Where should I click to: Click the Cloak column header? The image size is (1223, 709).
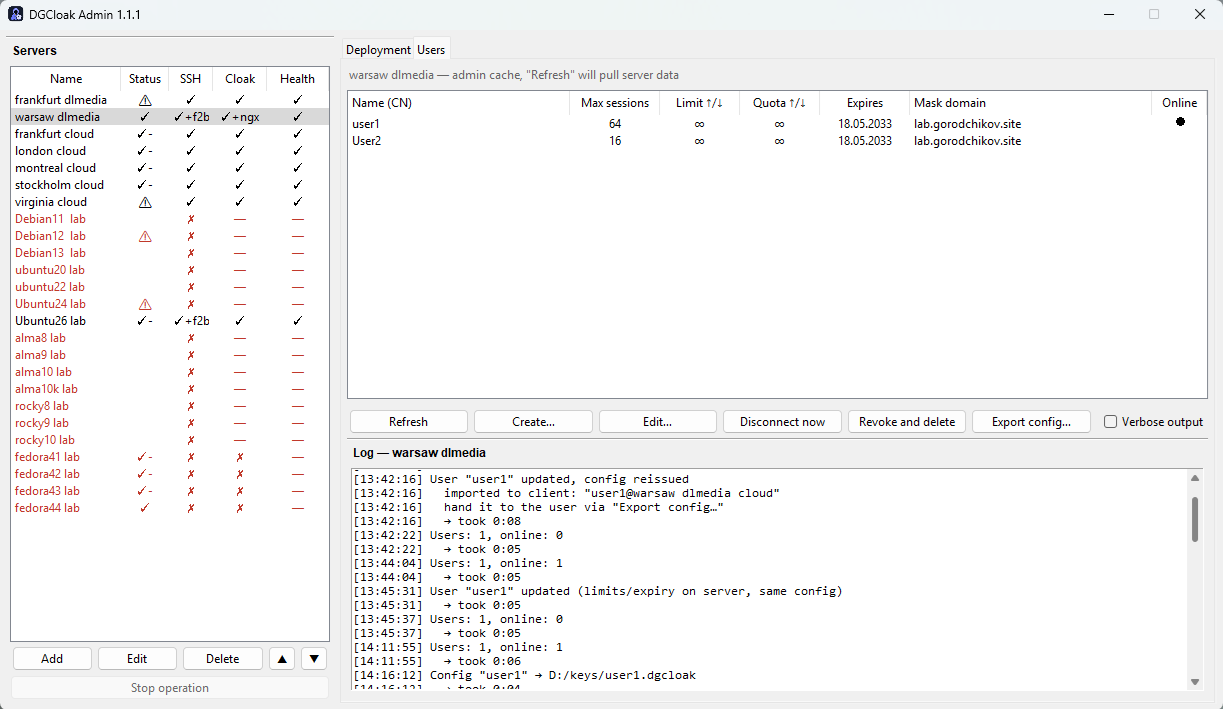coord(240,79)
